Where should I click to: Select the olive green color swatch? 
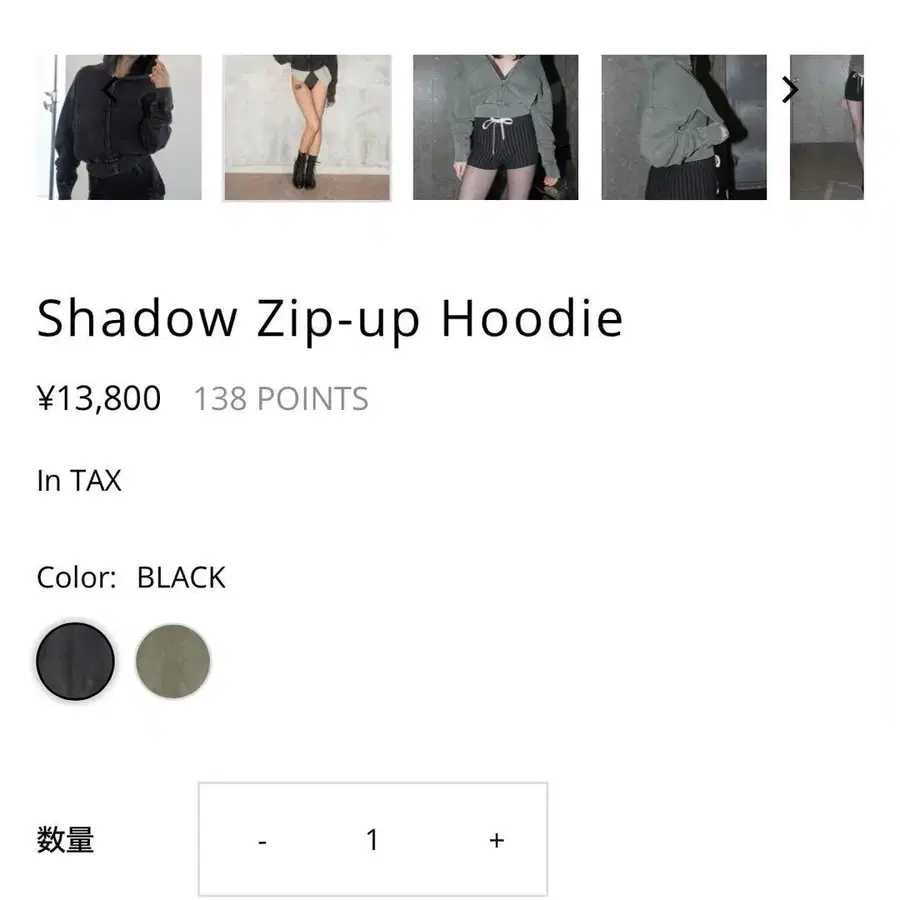click(x=173, y=661)
